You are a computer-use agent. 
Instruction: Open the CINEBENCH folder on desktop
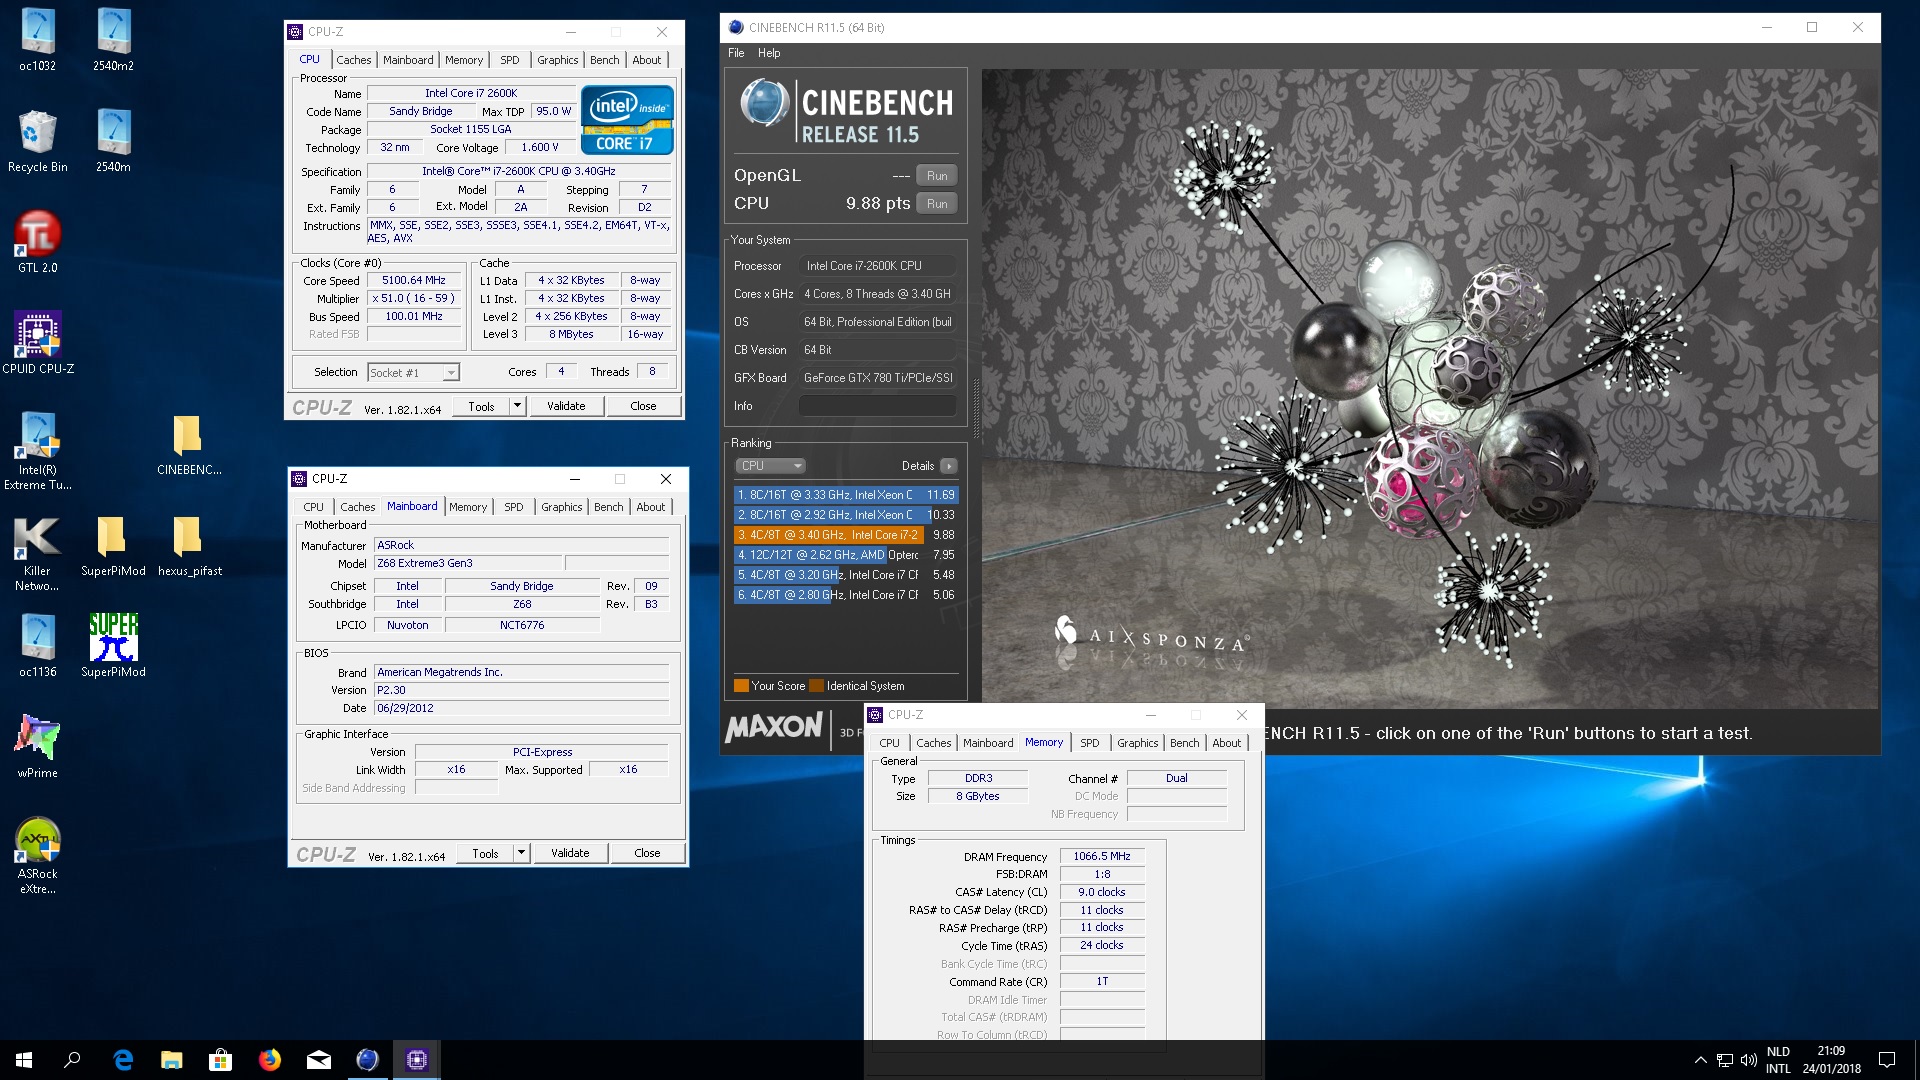click(x=188, y=444)
